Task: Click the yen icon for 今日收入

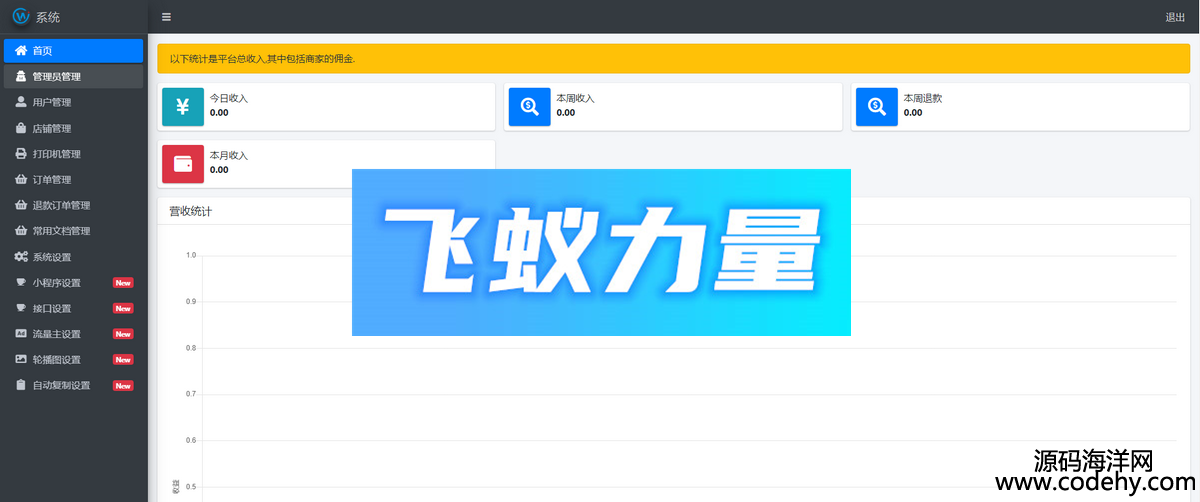Action: click(x=183, y=106)
